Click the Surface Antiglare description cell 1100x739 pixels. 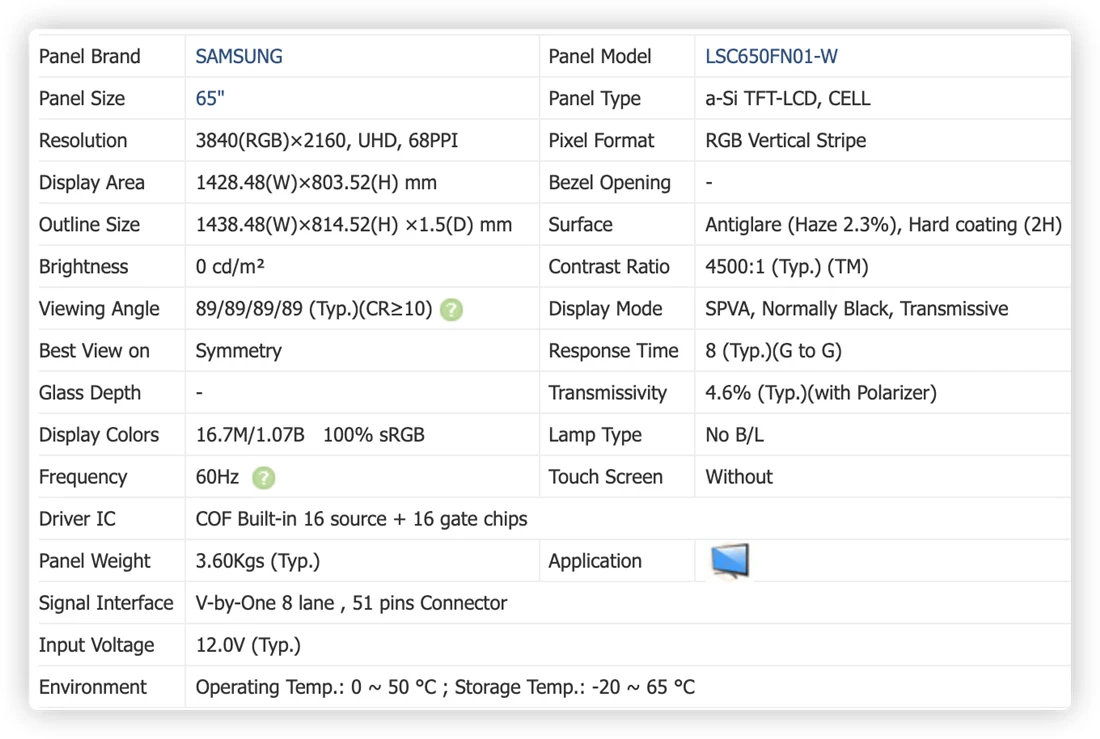click(x=883, y=225)
